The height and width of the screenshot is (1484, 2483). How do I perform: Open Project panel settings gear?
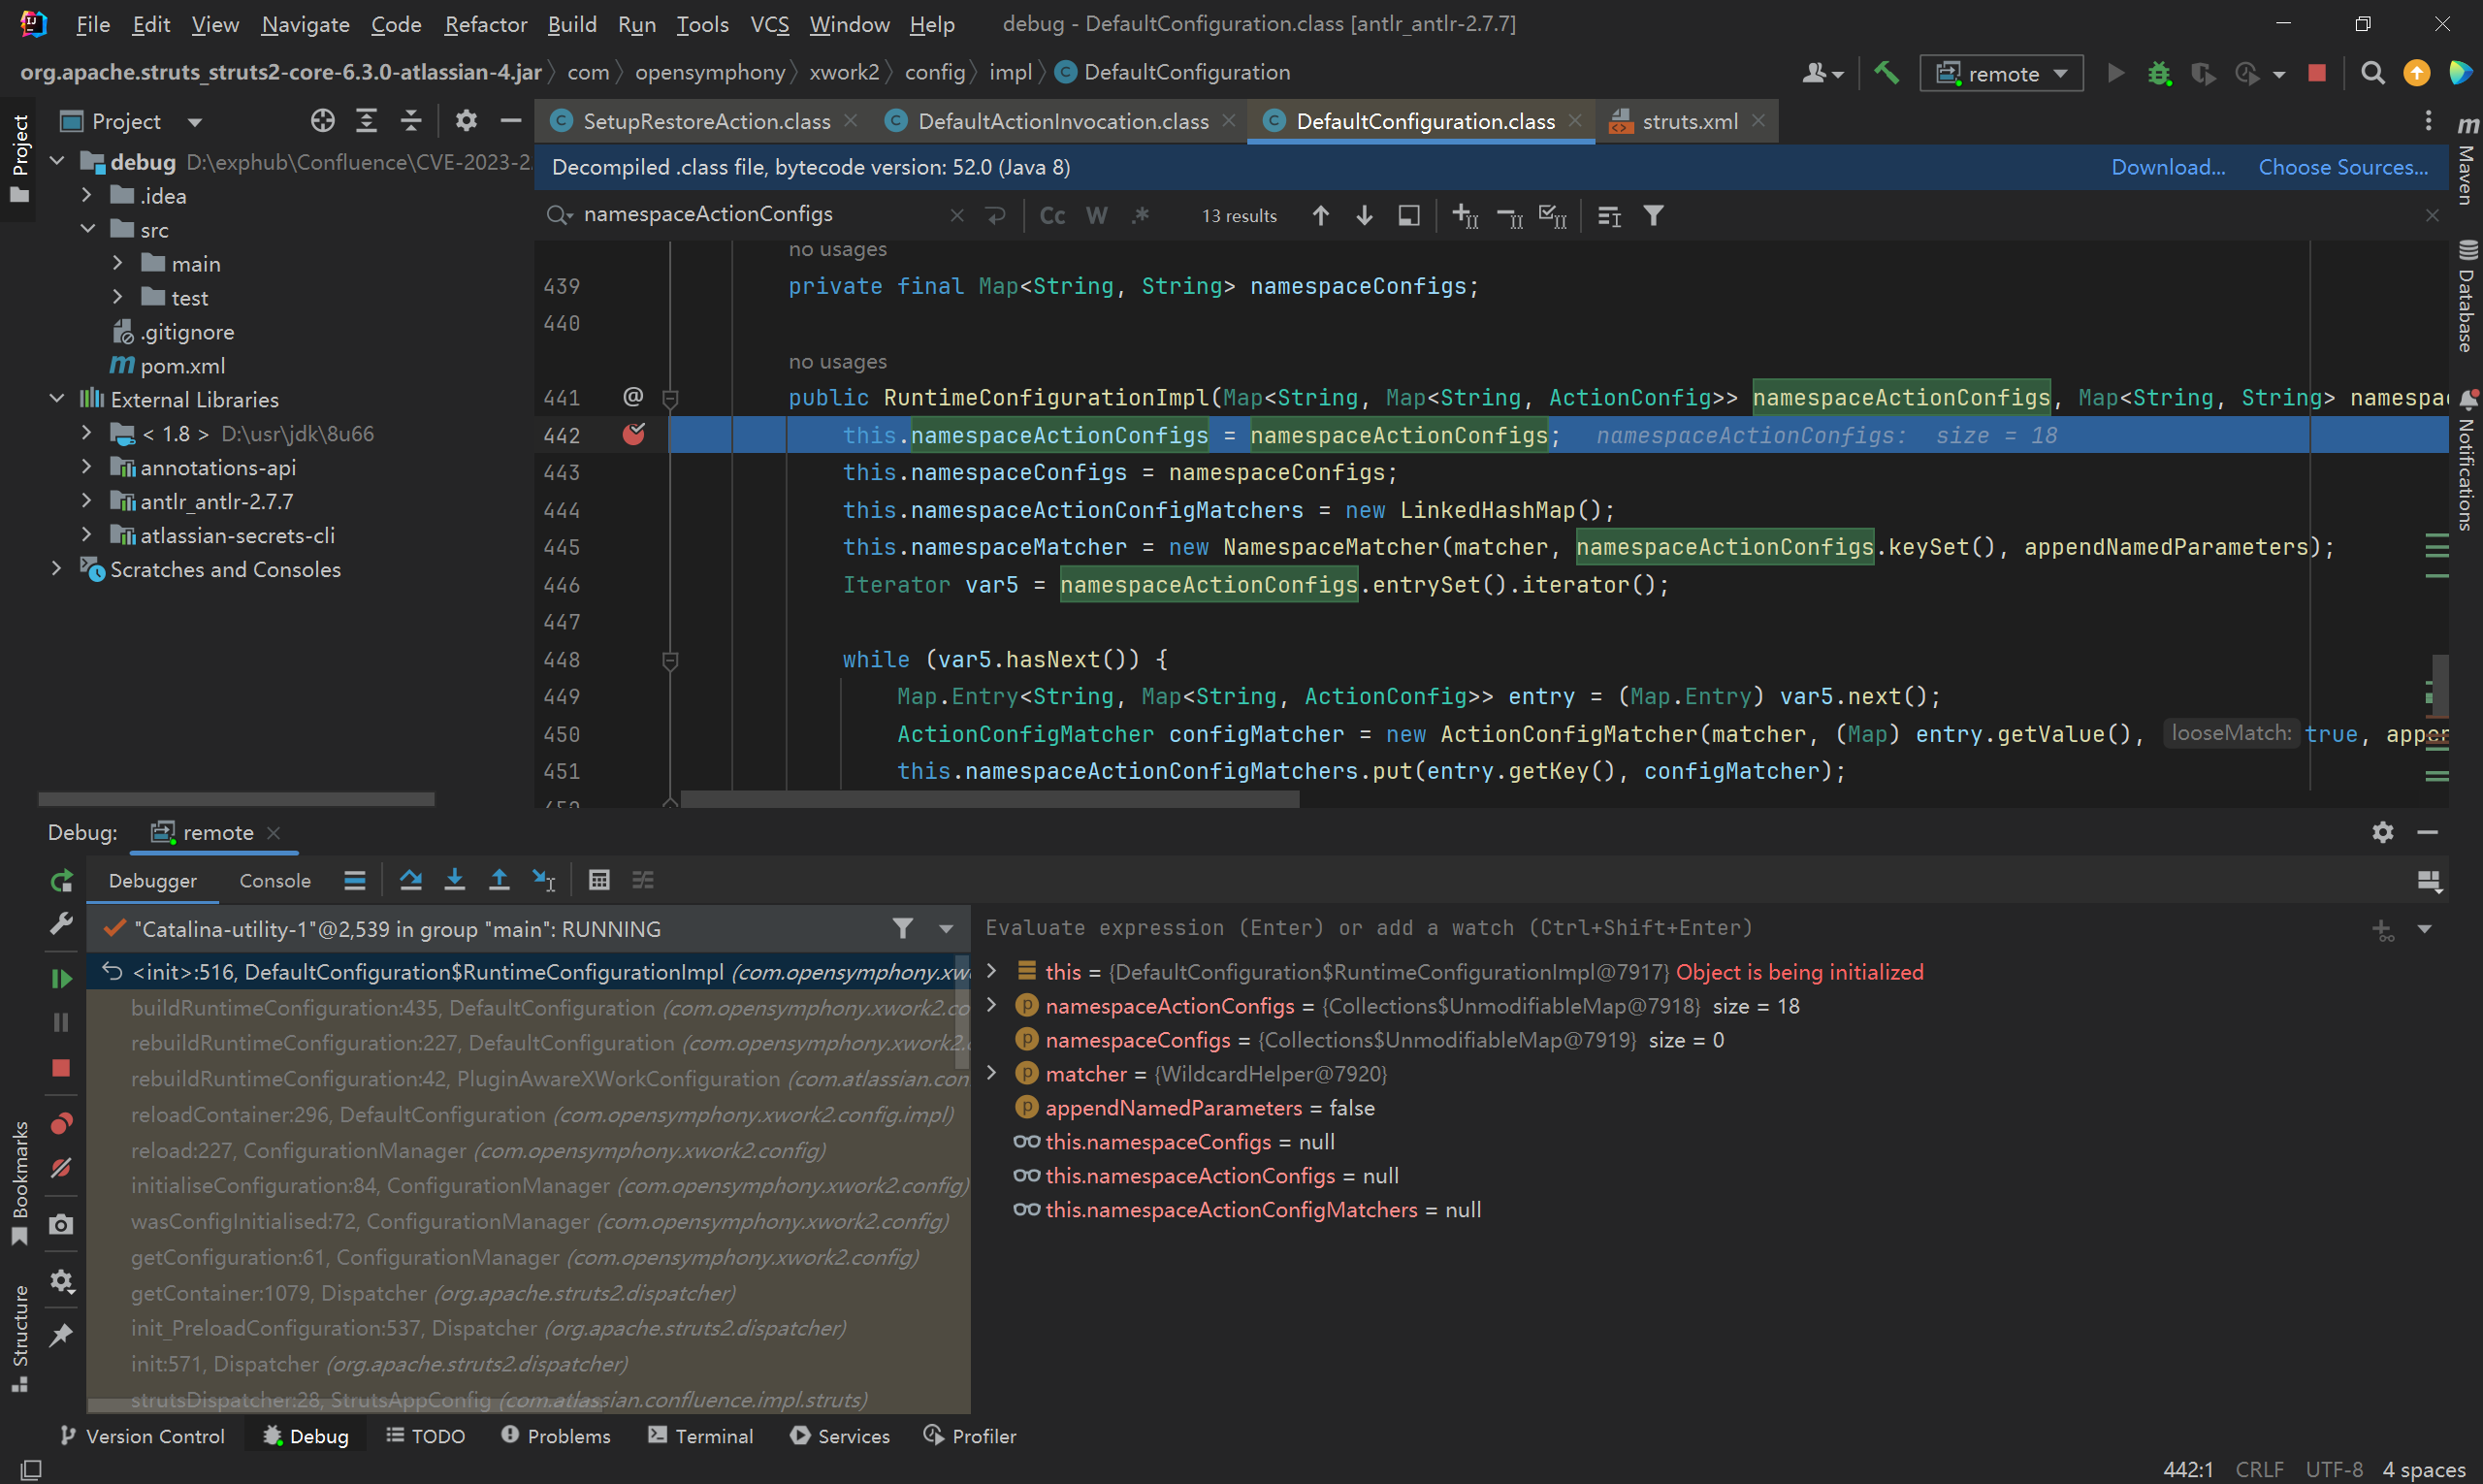(466, 121)
